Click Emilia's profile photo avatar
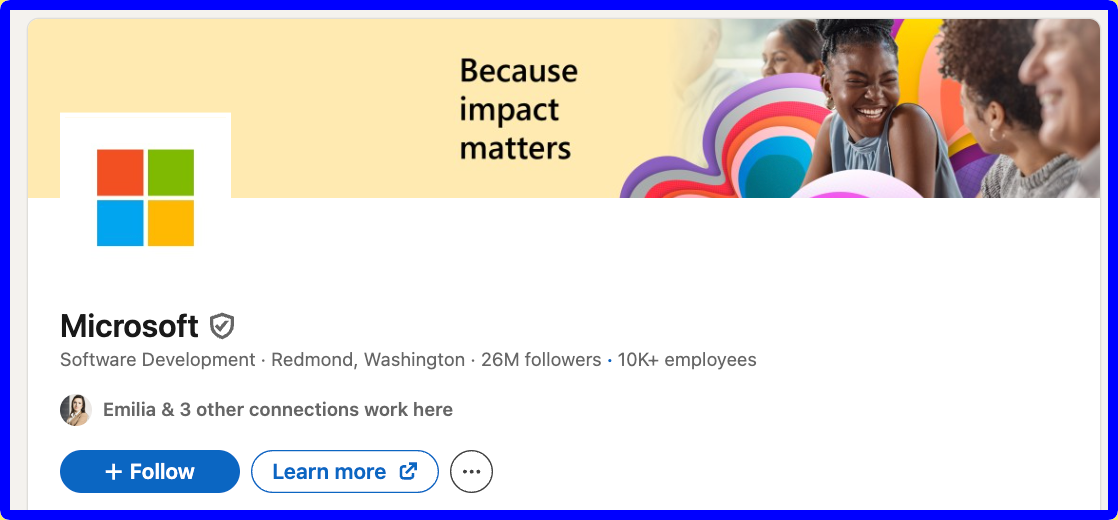 click(x=76, y=409)
